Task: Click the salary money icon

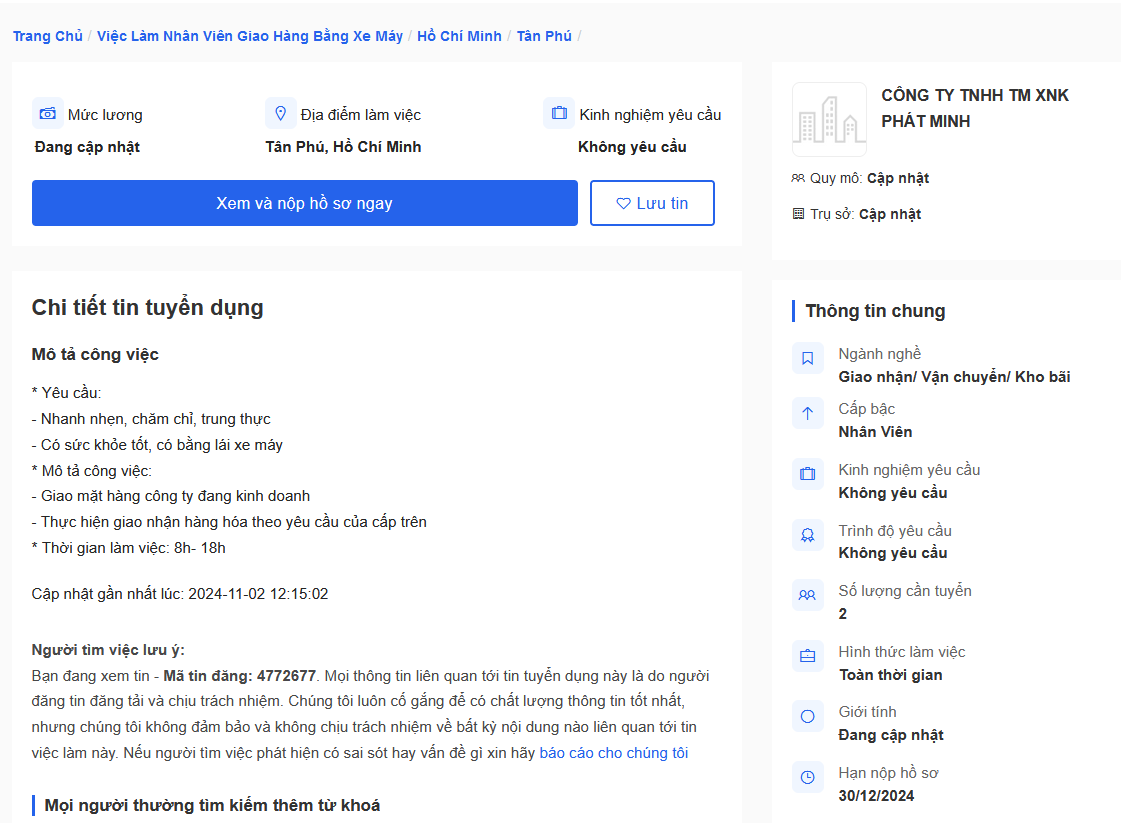Action: pos(48,114)
